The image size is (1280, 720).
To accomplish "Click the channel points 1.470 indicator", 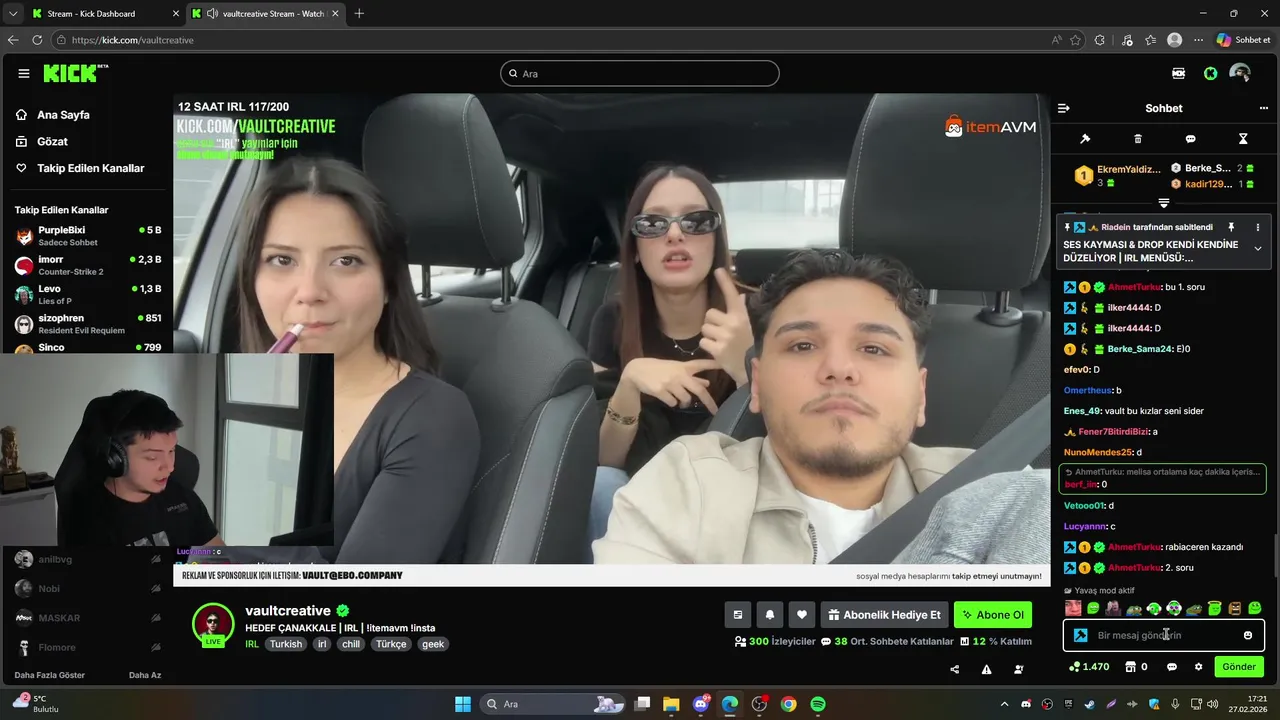I will tap(1089, 667).
